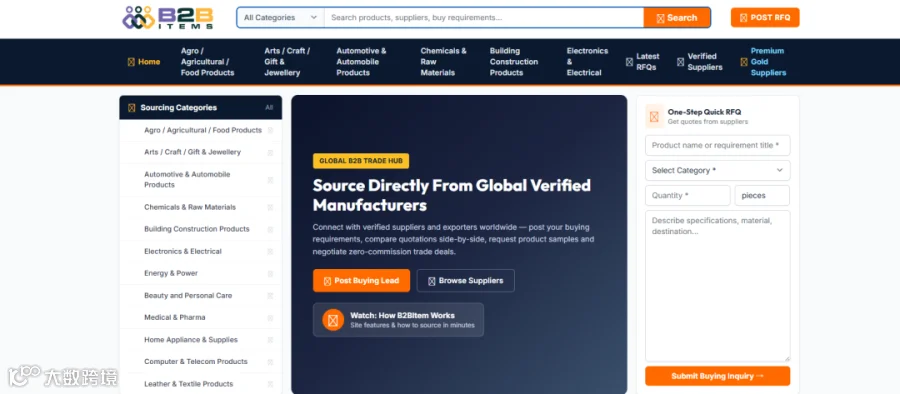Open the Chemicals & Raw Materials nav item
Screen dimensions: 900x394
[443, 62]
